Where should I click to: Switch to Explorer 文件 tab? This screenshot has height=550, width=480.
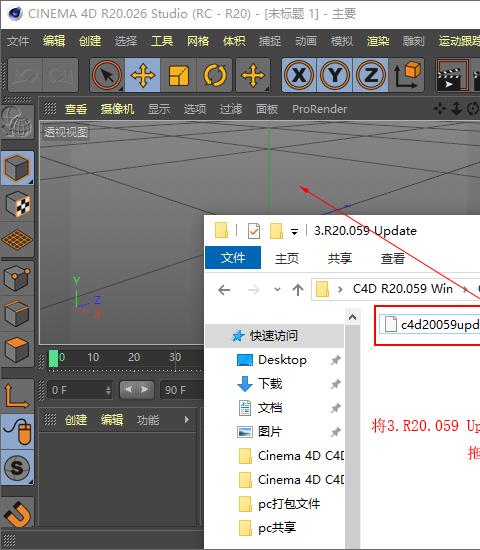click(233, 258)
